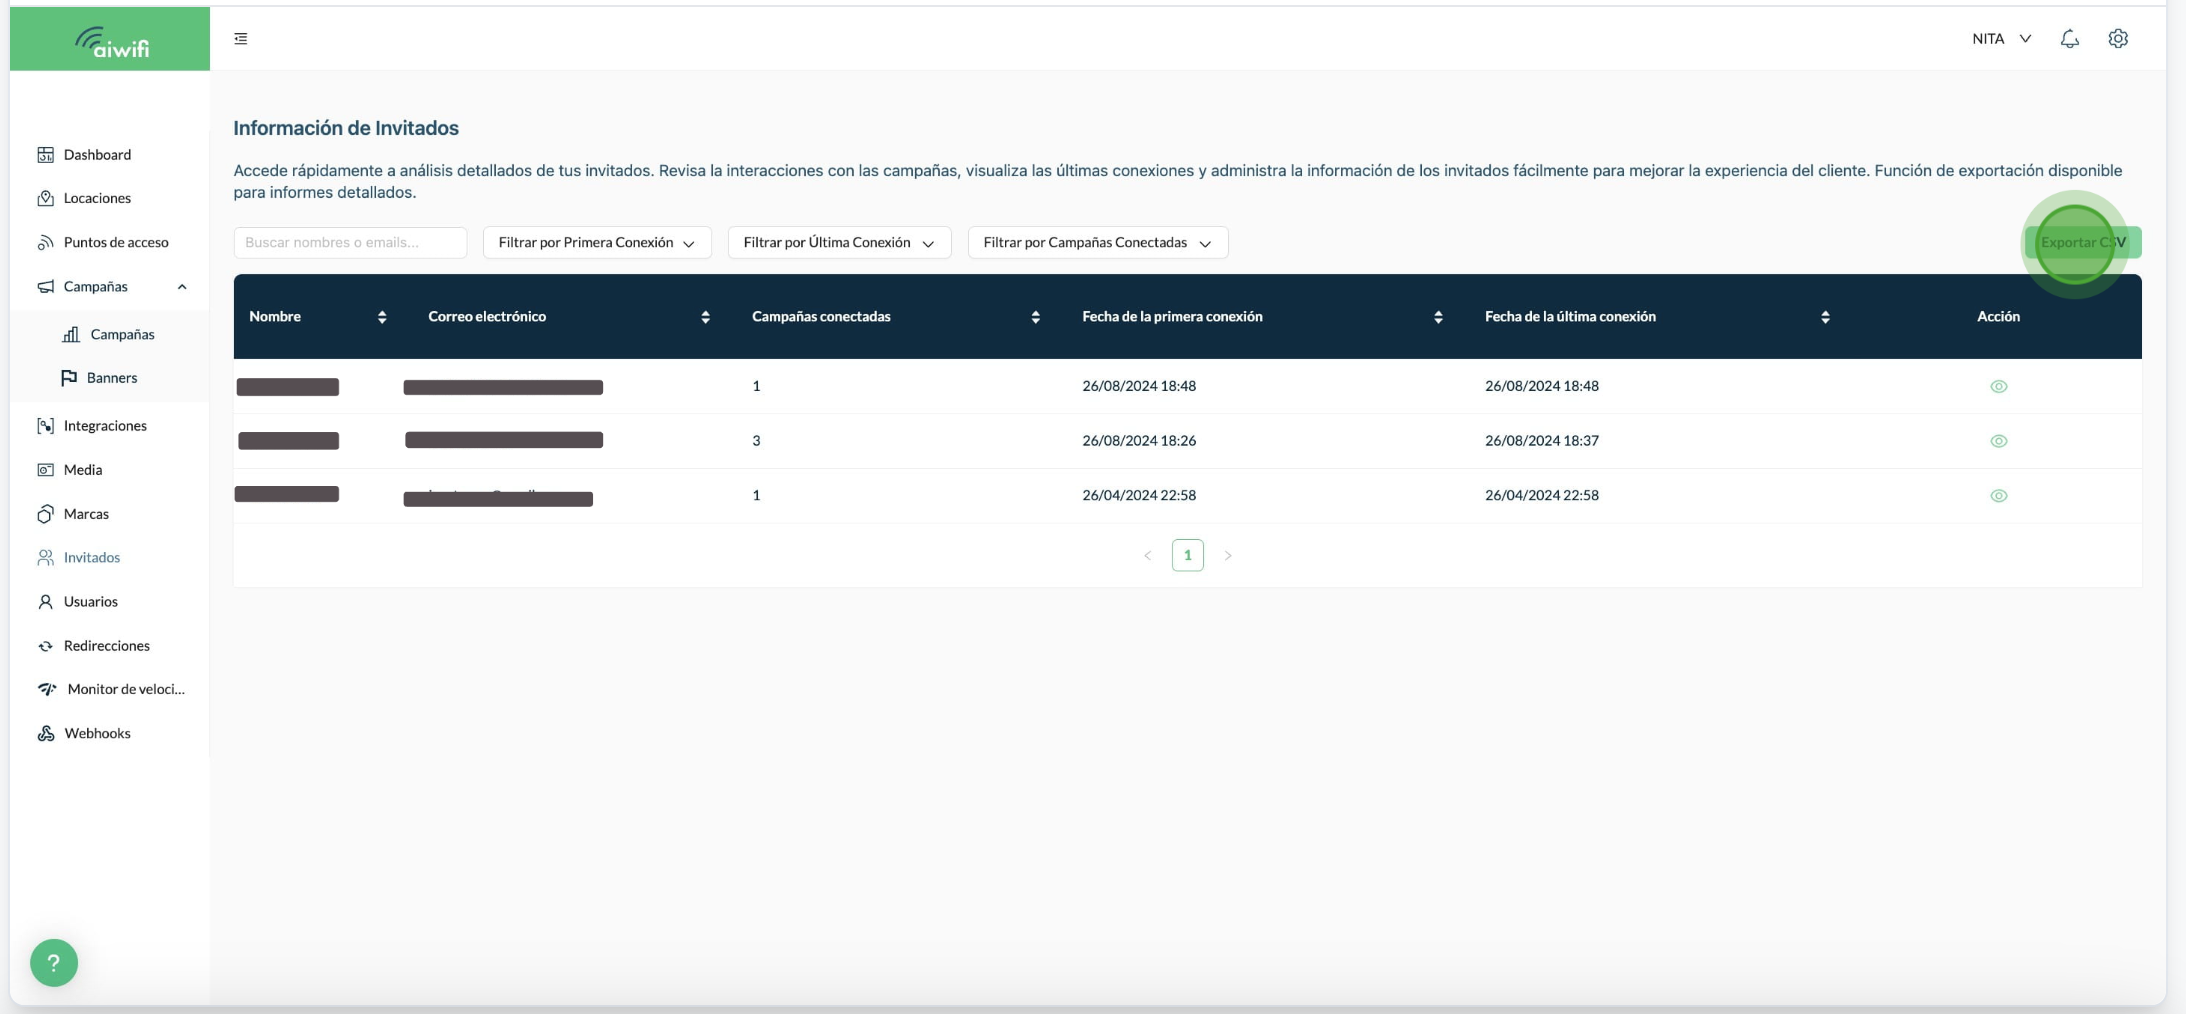
Task: Click the Puntos de acceso signal icon
Action: (46, 242)
